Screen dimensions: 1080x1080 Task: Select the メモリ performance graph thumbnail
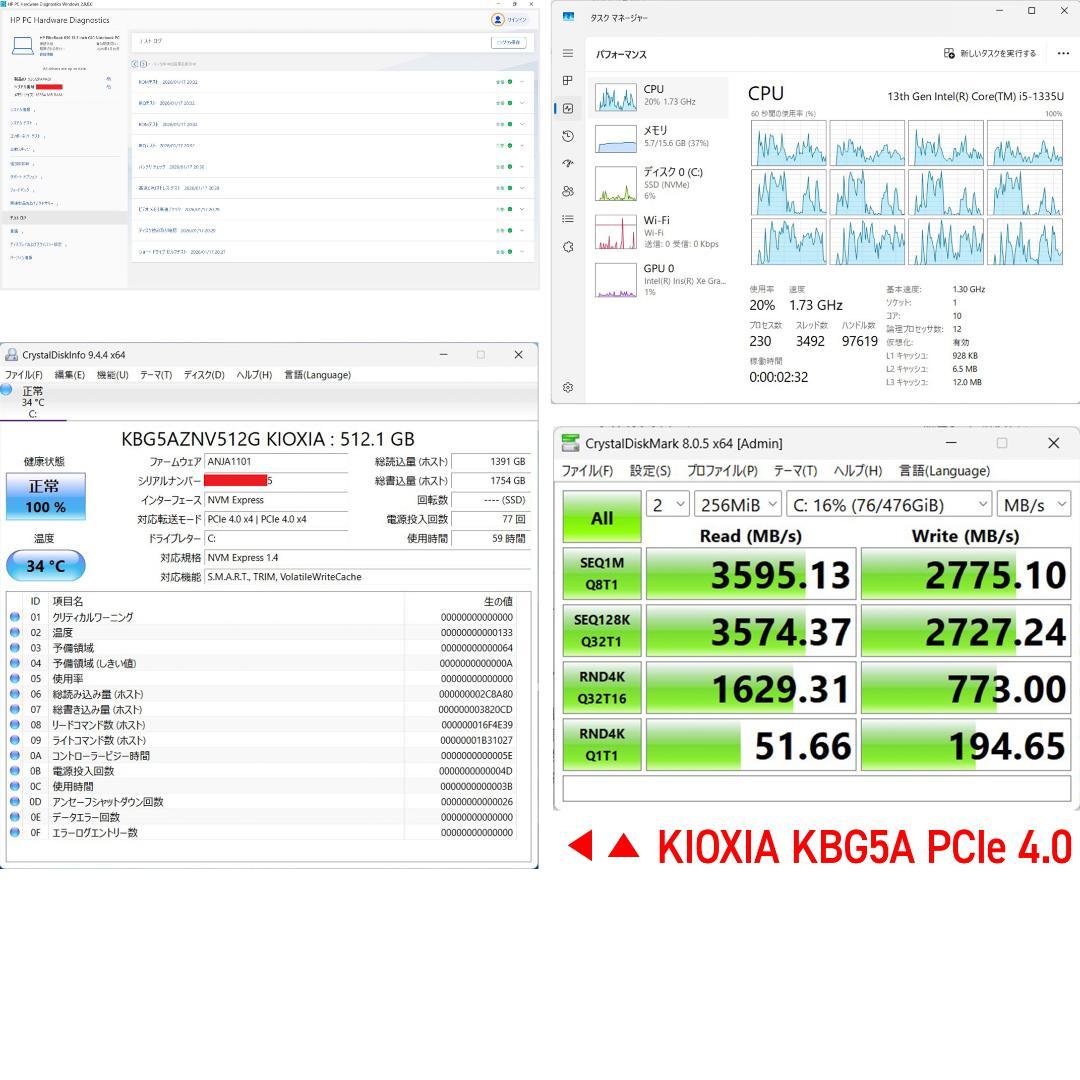click(616, 138)
